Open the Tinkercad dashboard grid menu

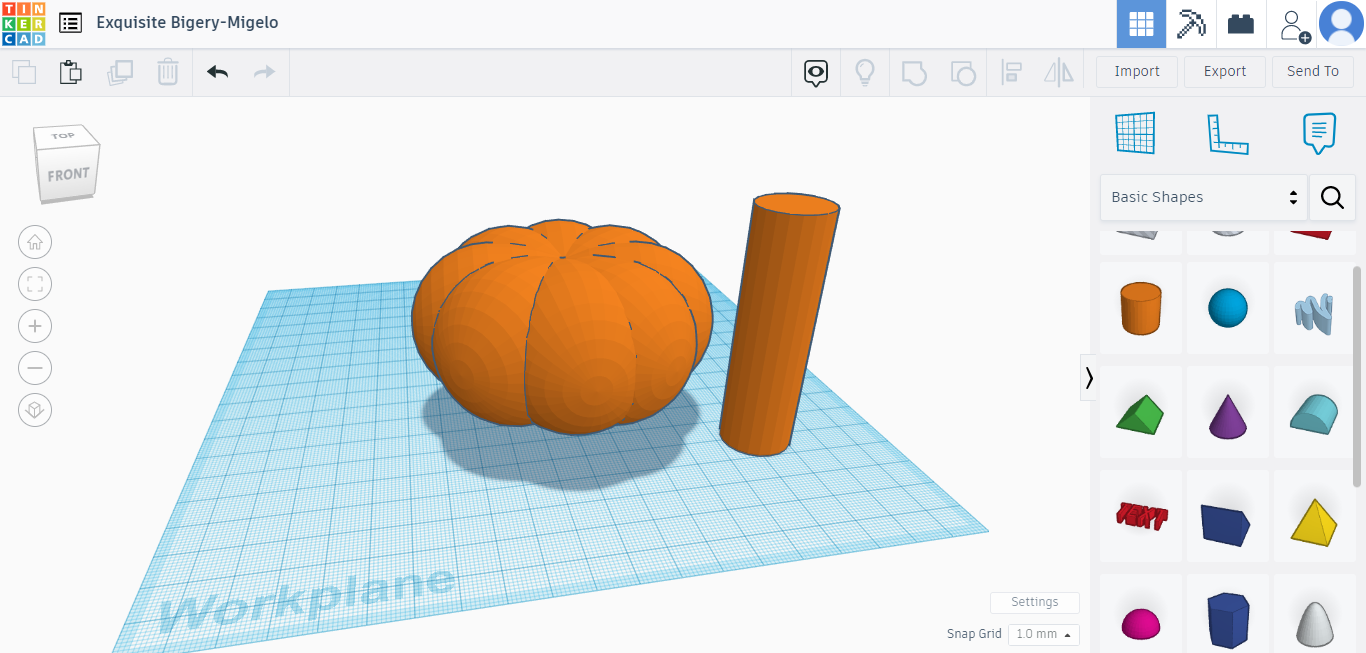[x=1140, y=23]
